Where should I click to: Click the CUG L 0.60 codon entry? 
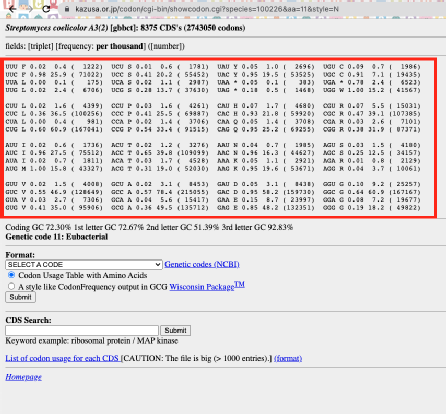[x=54, y=129]
